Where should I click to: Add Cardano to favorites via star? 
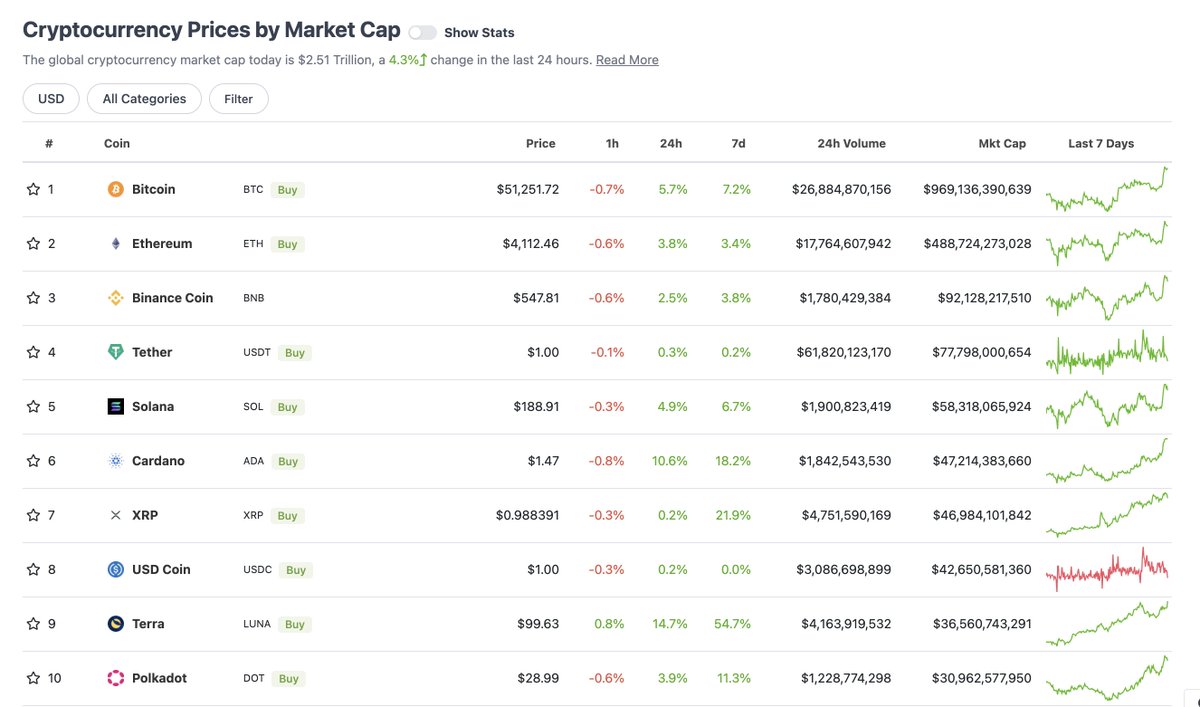(x=33, y=461)
